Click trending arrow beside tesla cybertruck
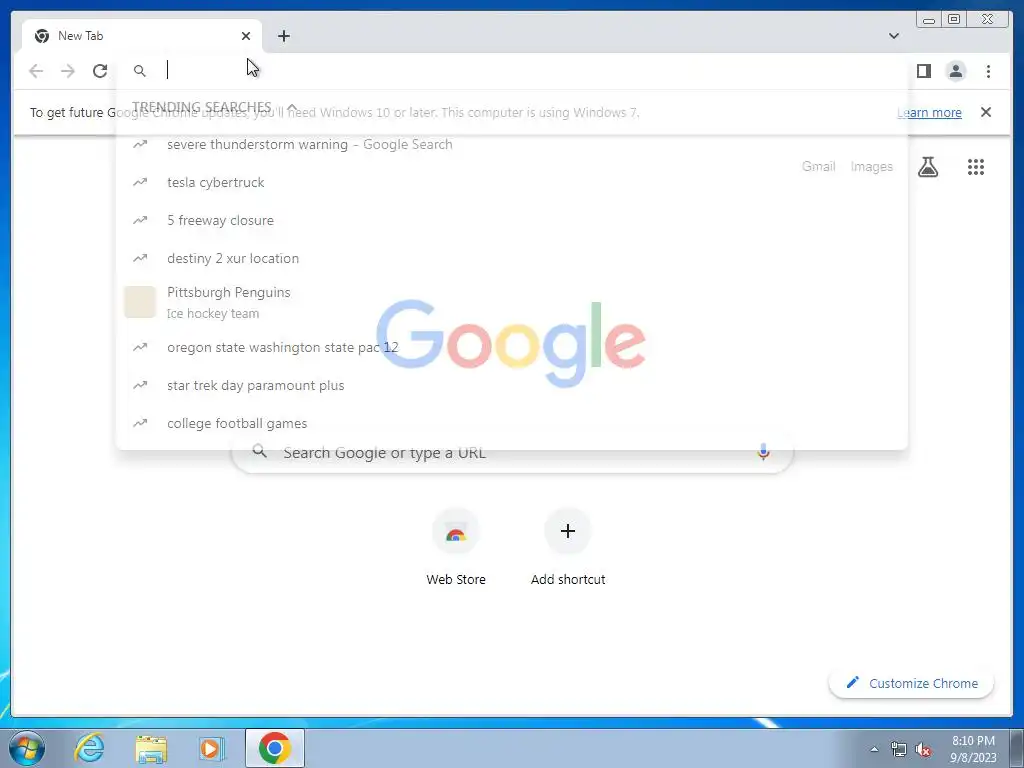1024x768 pixels. 140,182
